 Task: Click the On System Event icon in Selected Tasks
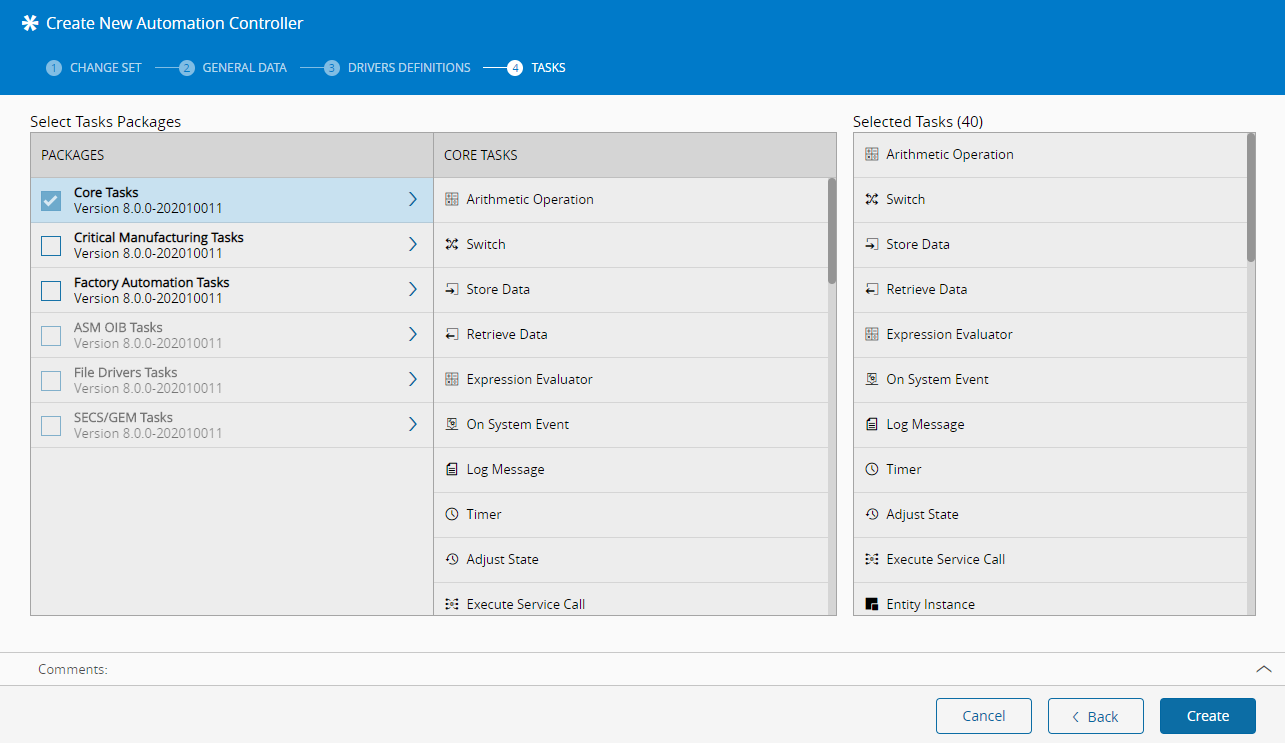point(871,380)
